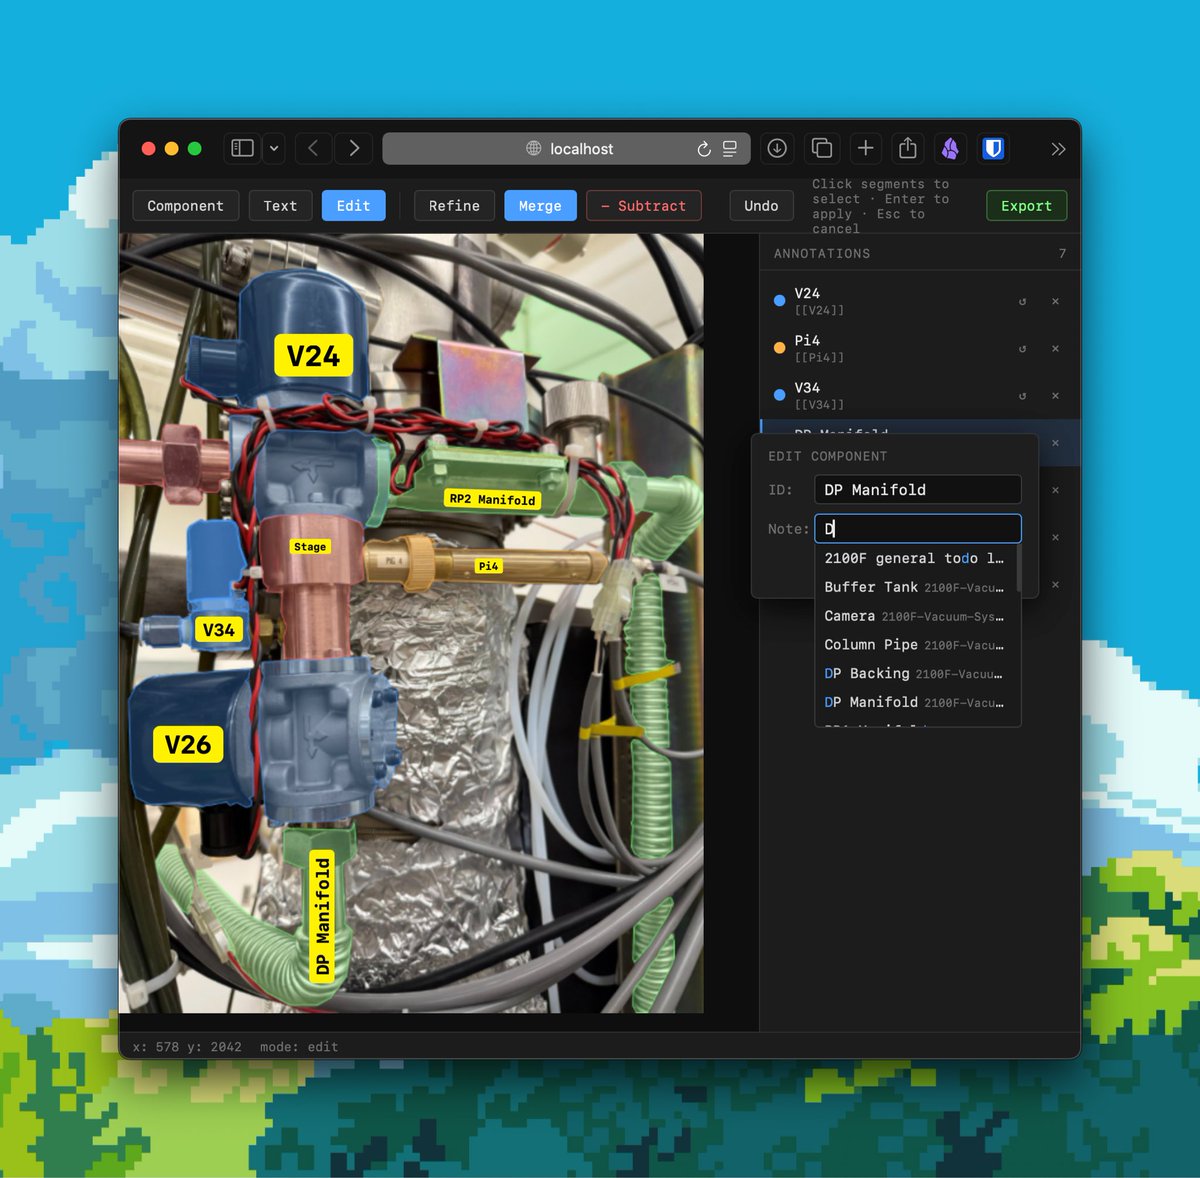Screen dimensions: 1200x1178
Task: Switch to the Merge tool
Action: (x=540, y=206)
